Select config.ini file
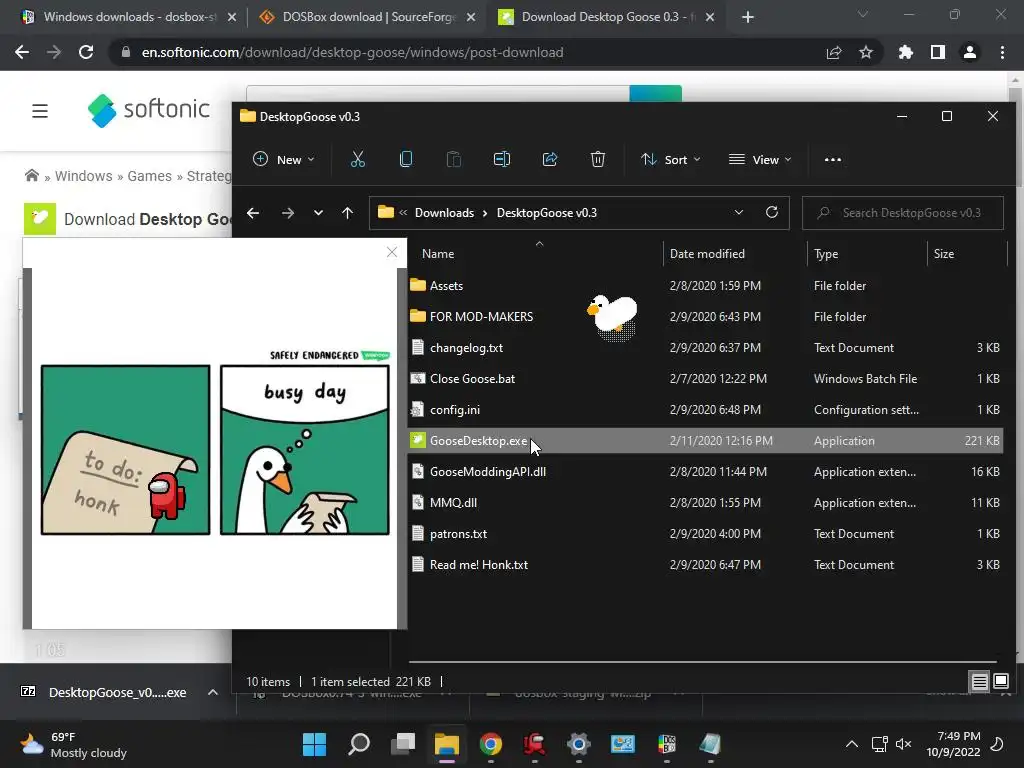This screenshot has width=1024, height=768. pyautogui.click(x=706, y=409)
